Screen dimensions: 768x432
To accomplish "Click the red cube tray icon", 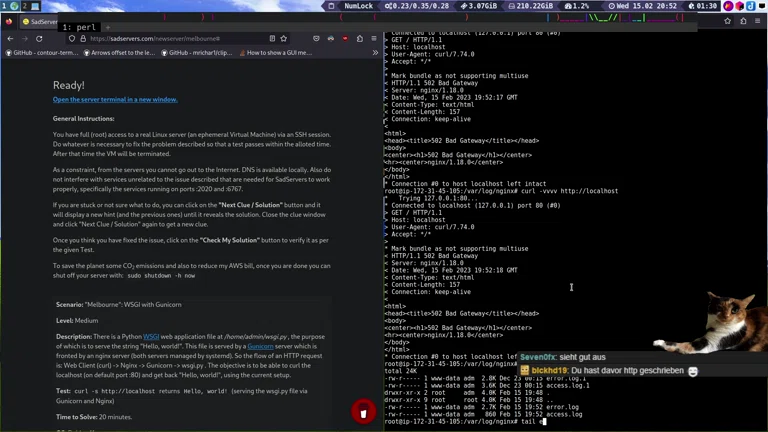I will 740,6.
